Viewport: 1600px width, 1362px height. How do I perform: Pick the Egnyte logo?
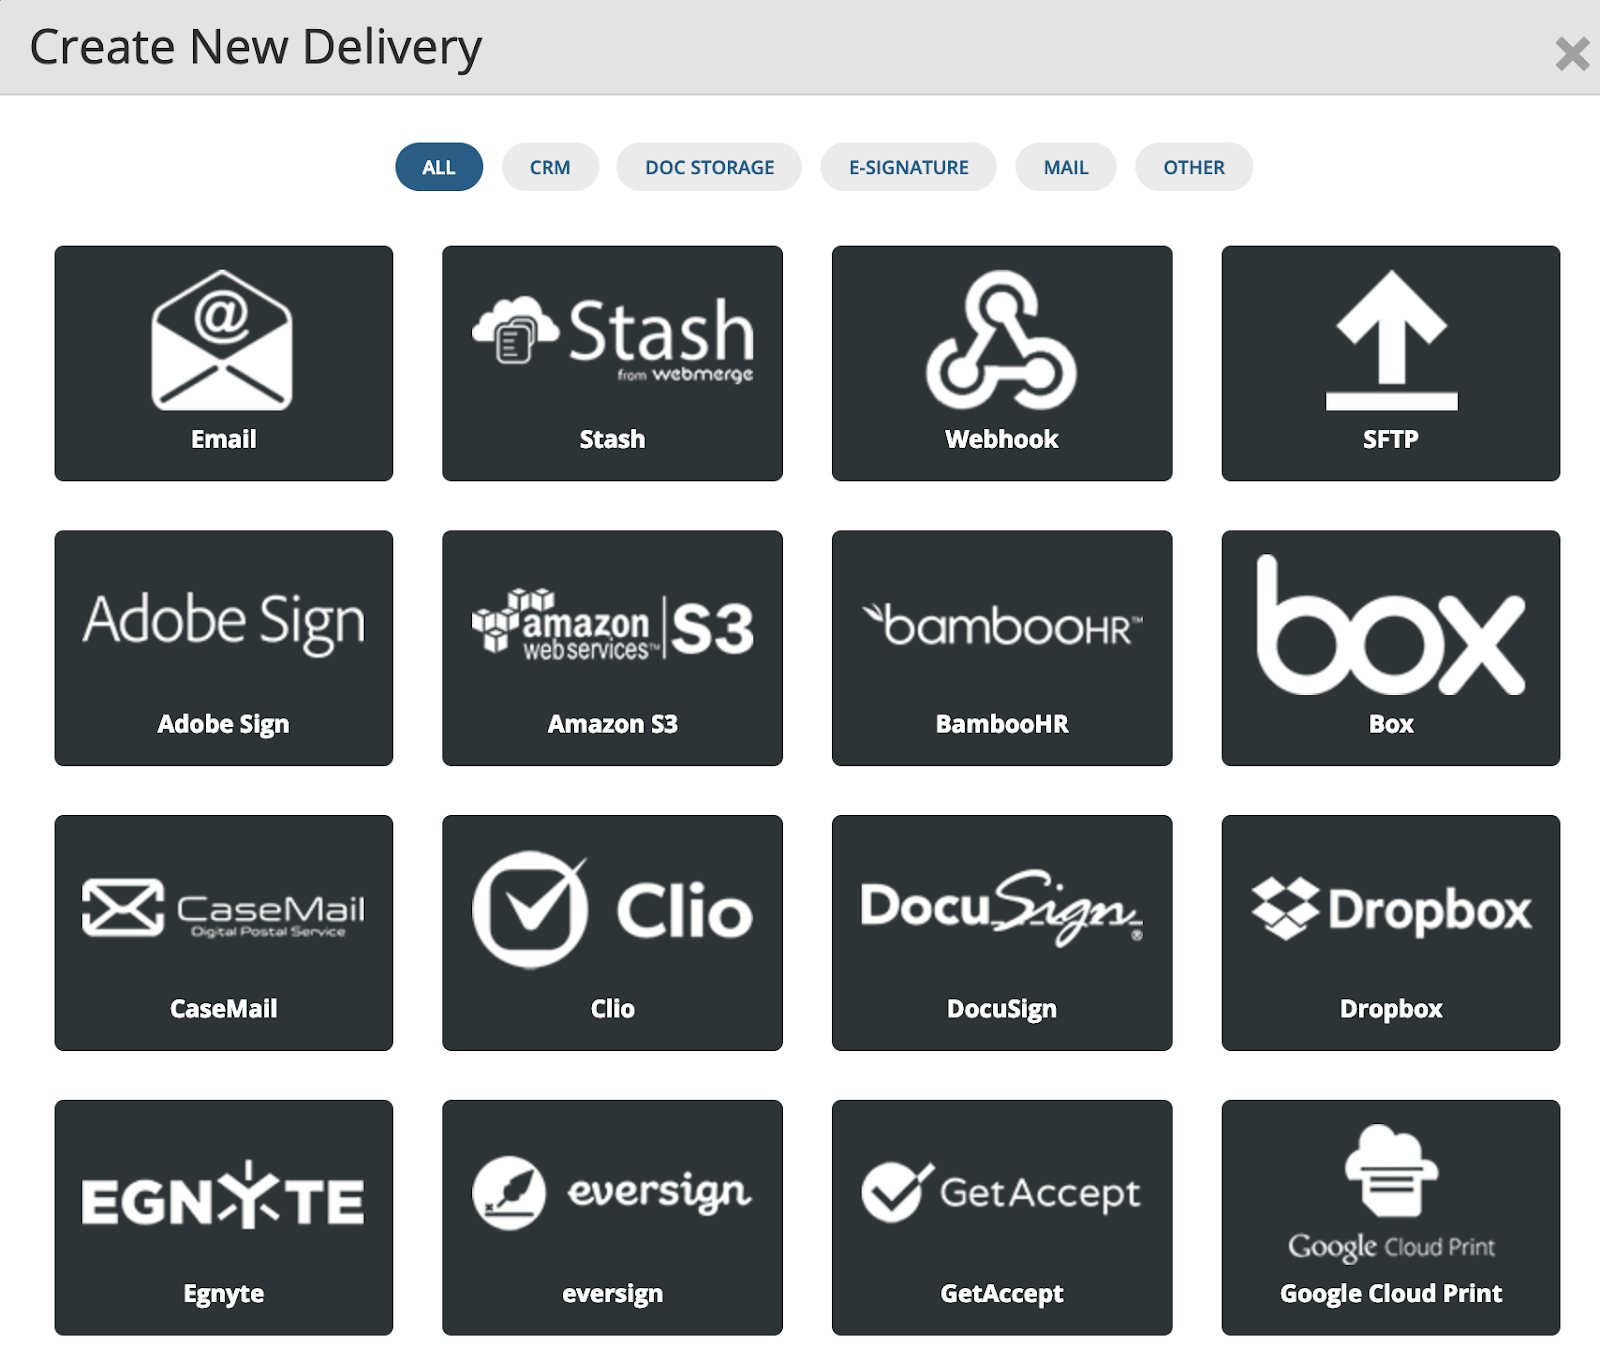224,1195
